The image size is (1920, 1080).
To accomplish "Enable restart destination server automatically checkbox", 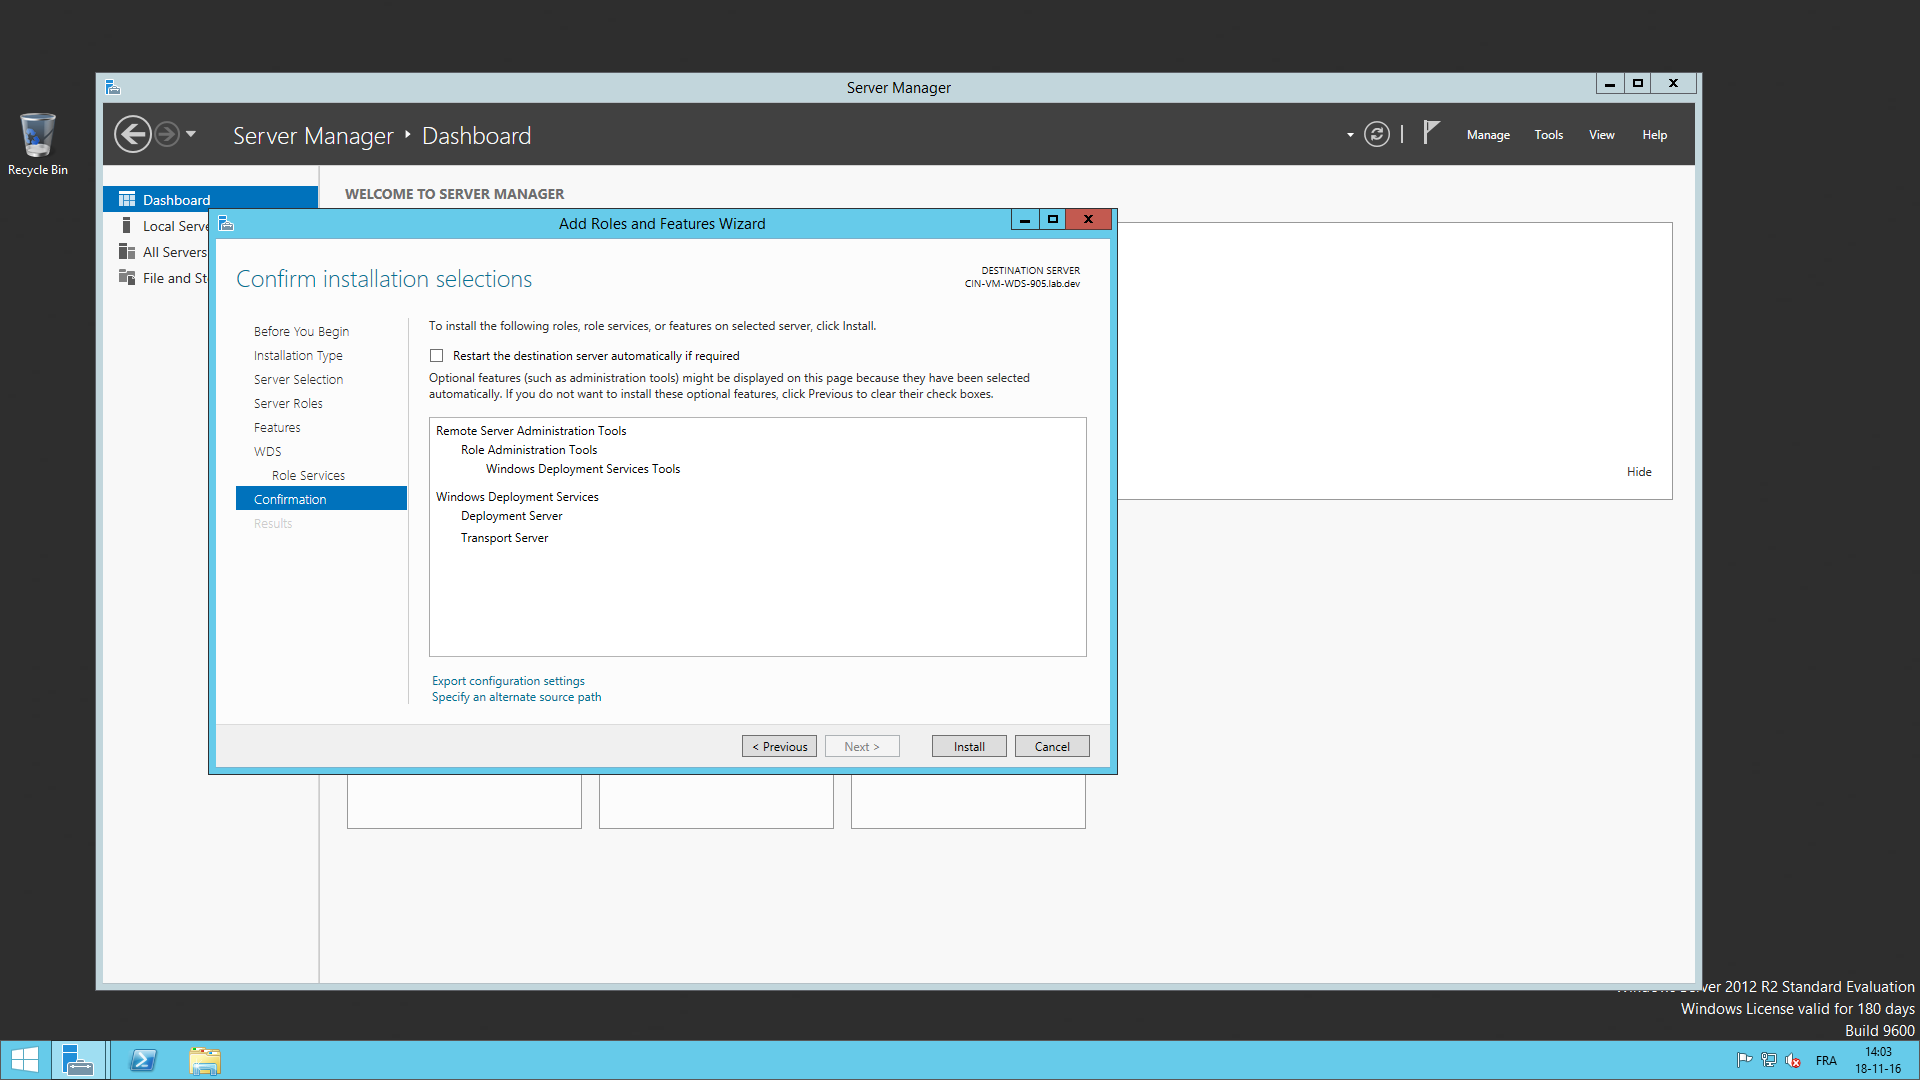I will 436,356.
